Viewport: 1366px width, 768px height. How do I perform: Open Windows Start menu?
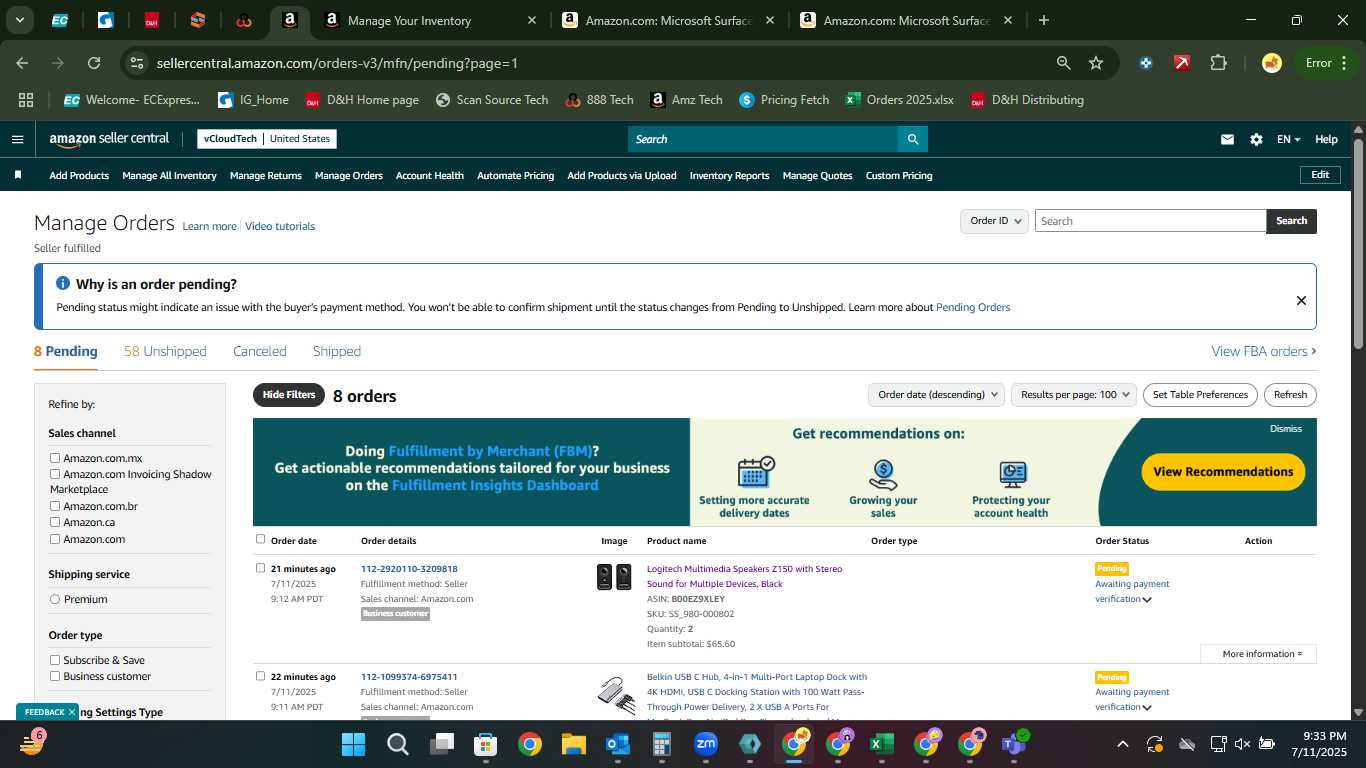353,744
